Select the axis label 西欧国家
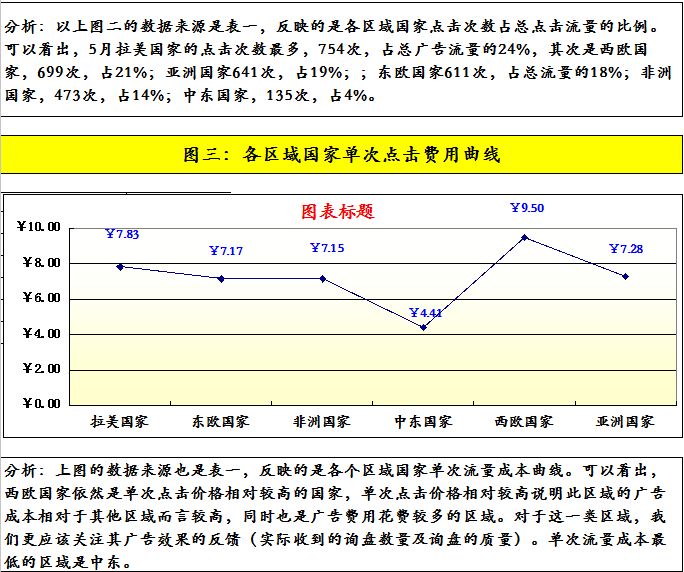The image size is (684, 572). [x=524, y=421]
